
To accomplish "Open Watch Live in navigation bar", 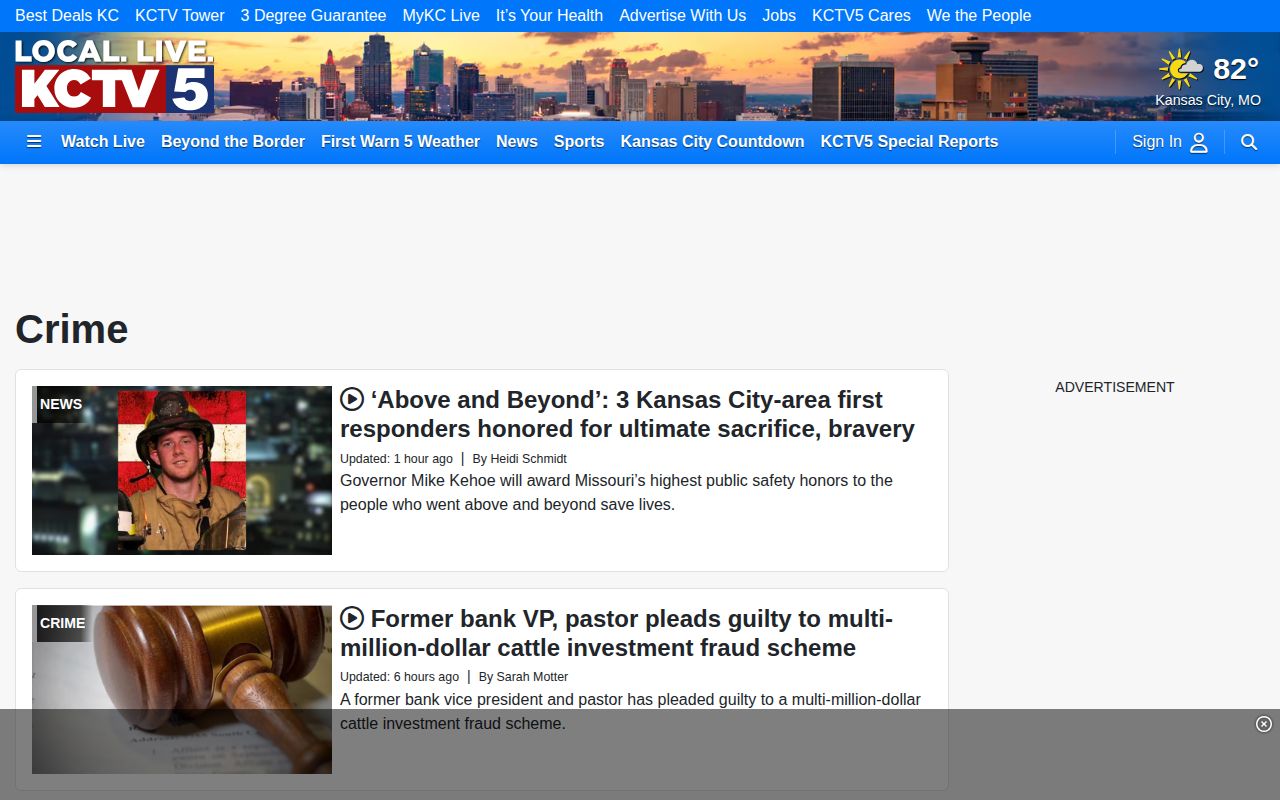I will (103, 142).
